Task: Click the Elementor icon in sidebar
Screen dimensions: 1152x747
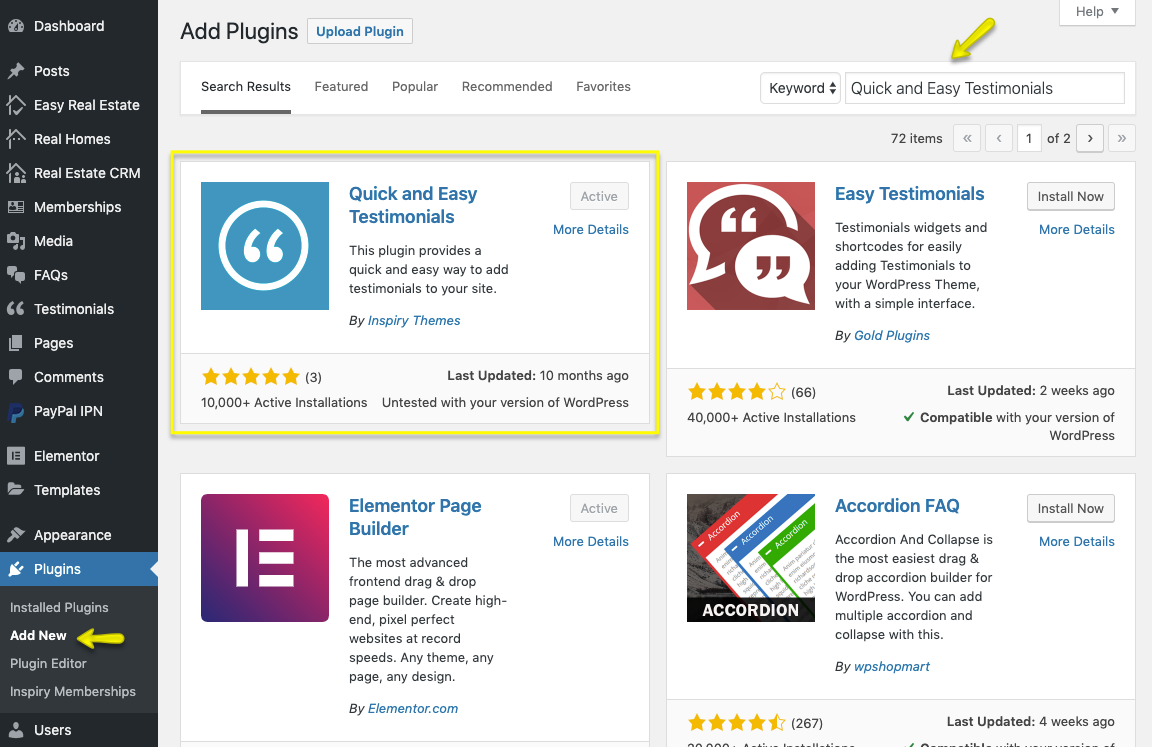Action: [x=16, y=456]
